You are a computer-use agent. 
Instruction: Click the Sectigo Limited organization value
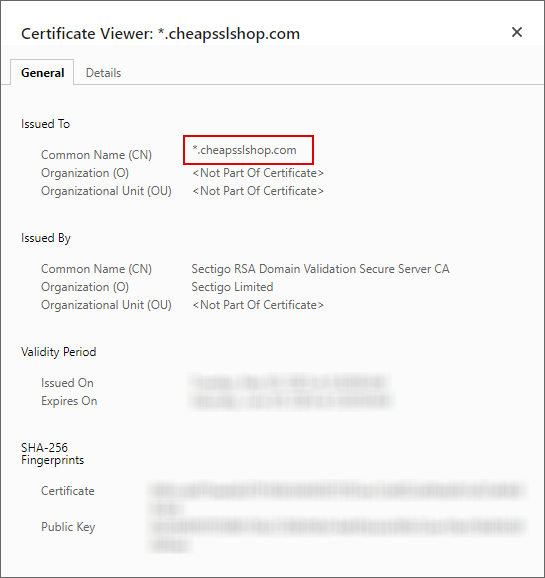click(x=232, y=287)
